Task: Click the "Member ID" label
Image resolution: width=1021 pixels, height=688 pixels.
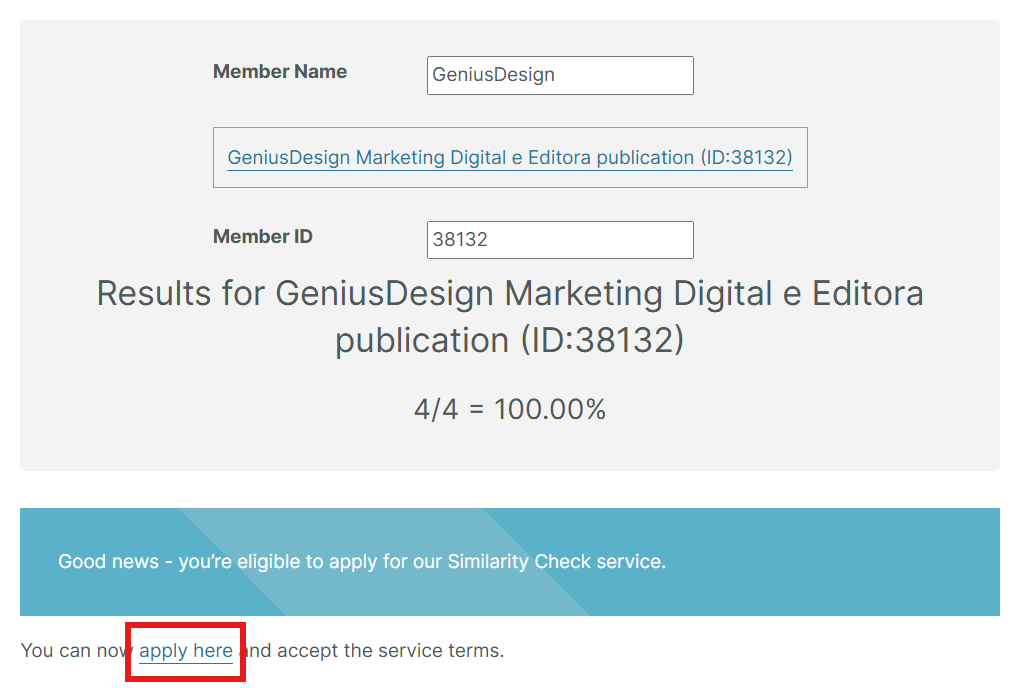Action: coord(263,237)
